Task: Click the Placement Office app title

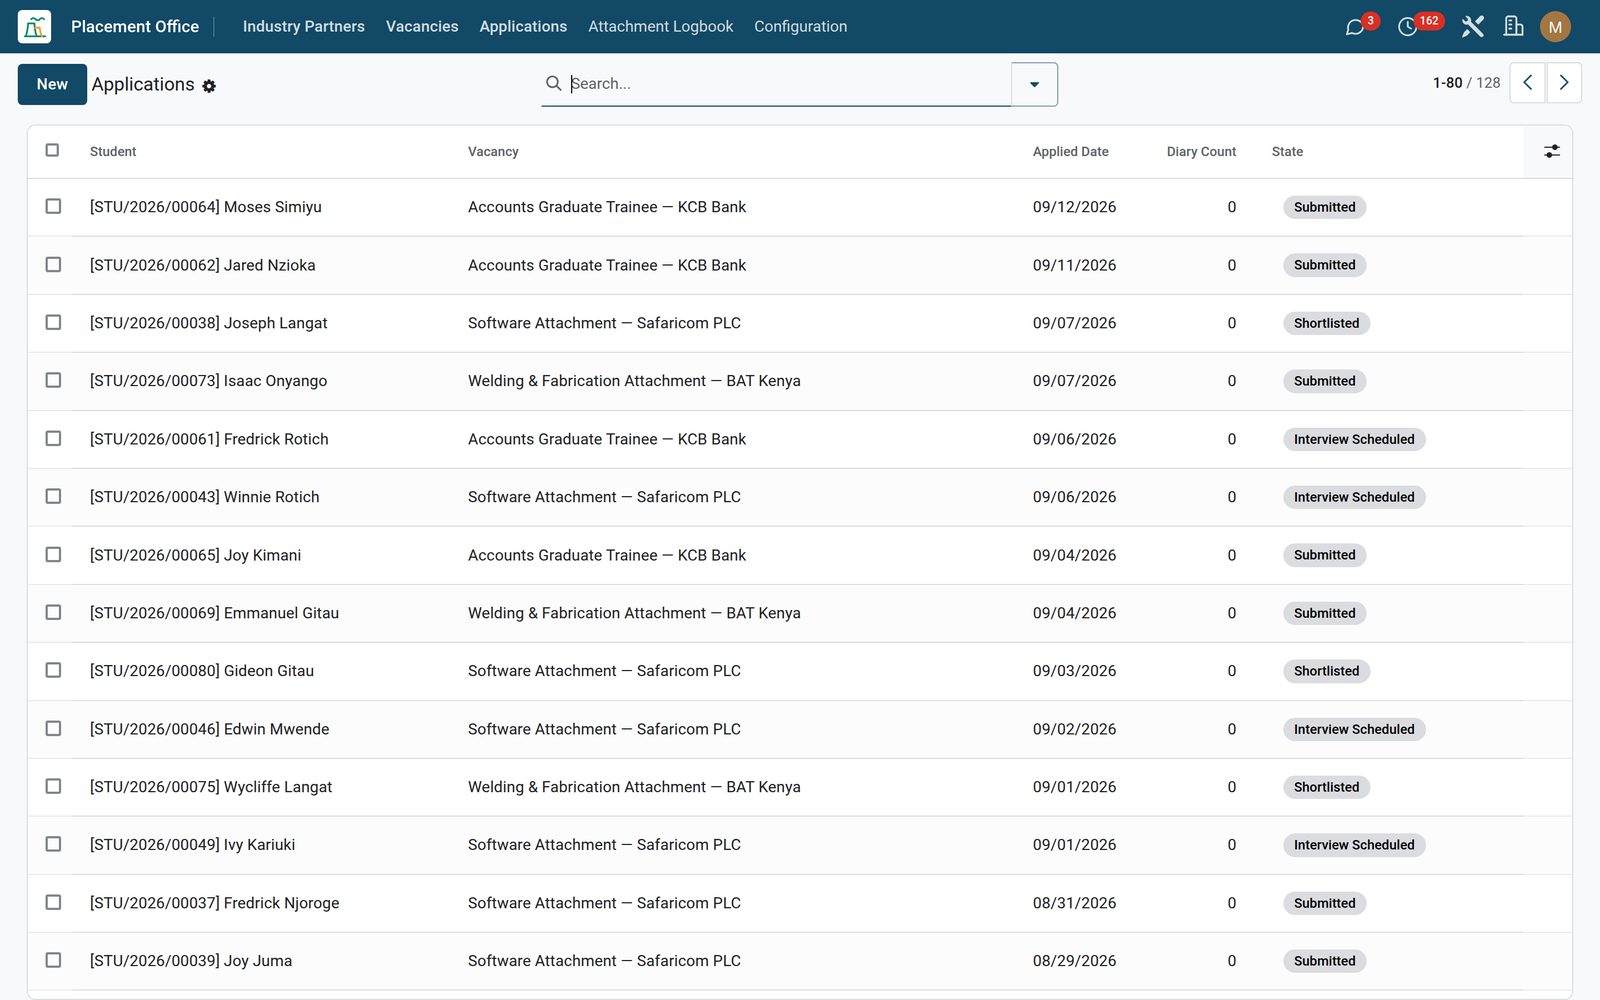Action: tap(135, 27)
